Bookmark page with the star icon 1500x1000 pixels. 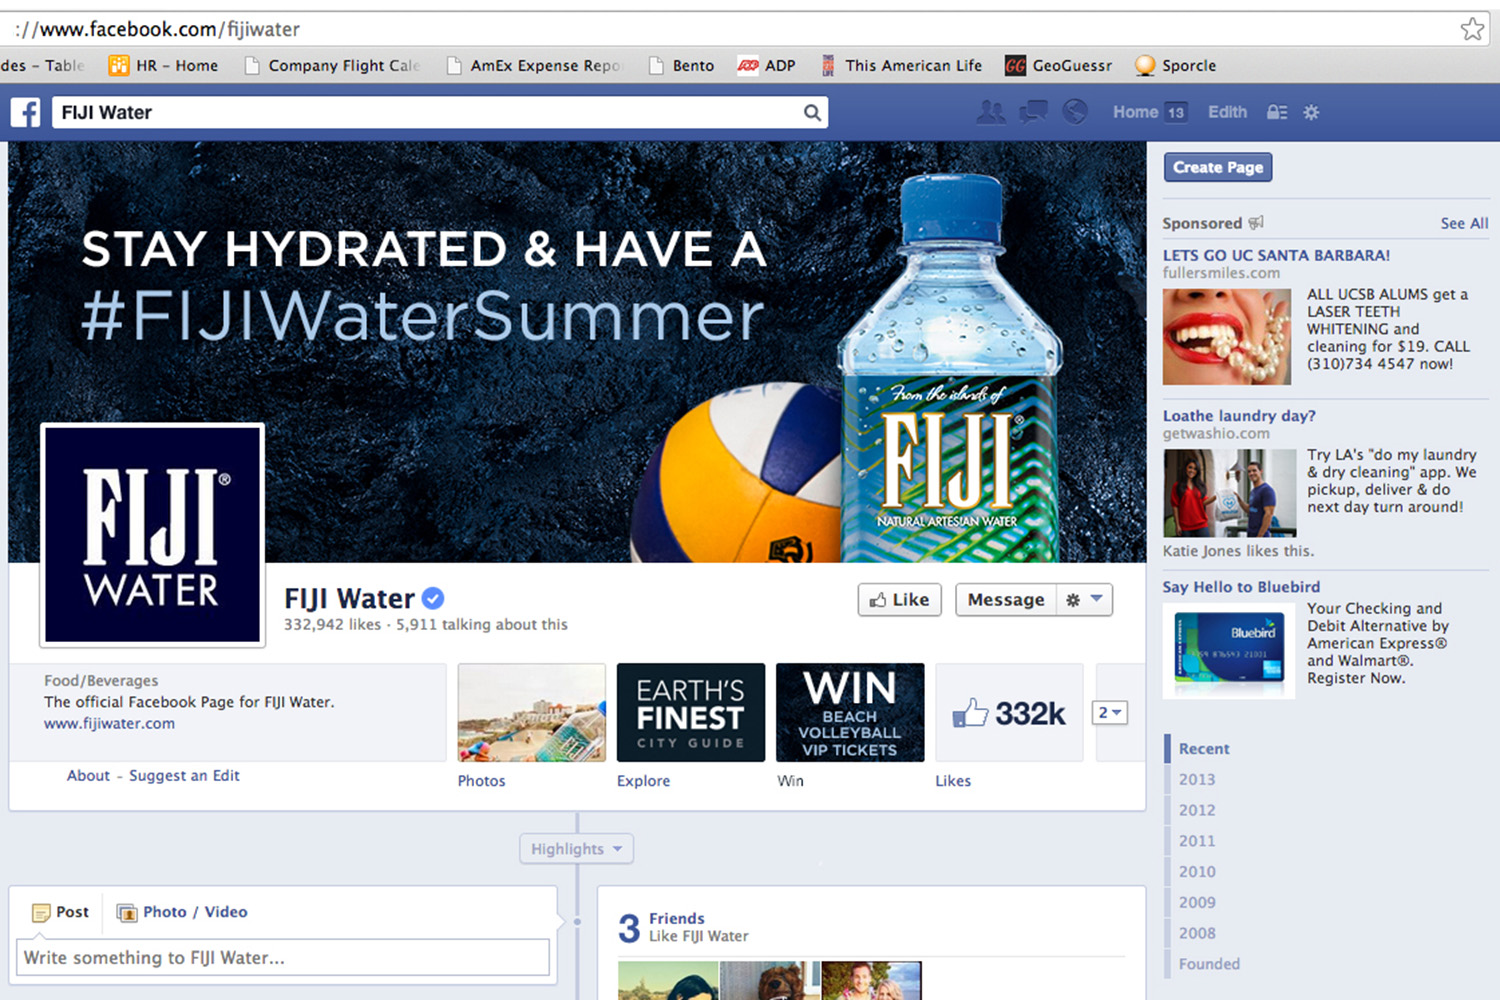(x=1472, y=29)
